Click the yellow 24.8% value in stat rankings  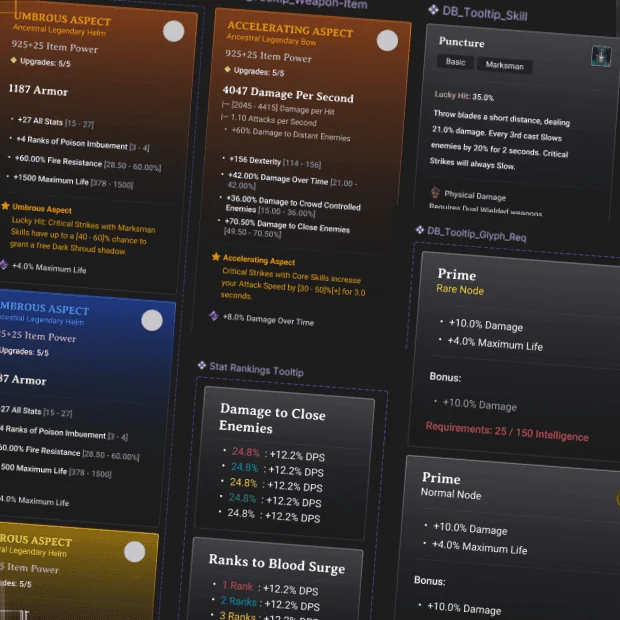tap(243, 482)
